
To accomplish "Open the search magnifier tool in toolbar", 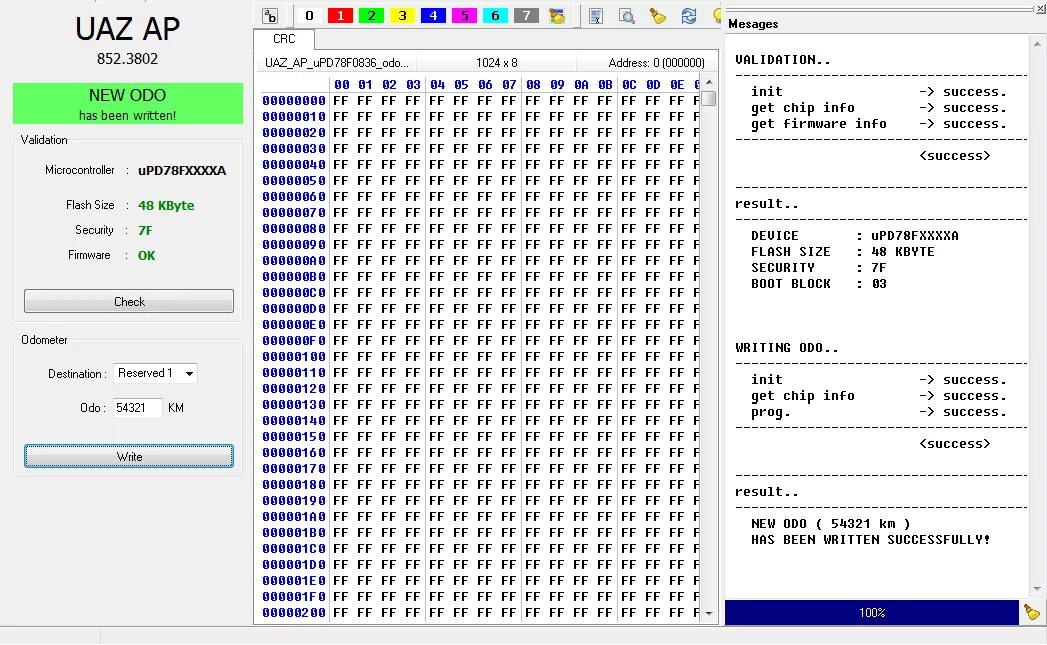I will pyautogui.click(x=626, y=15).
